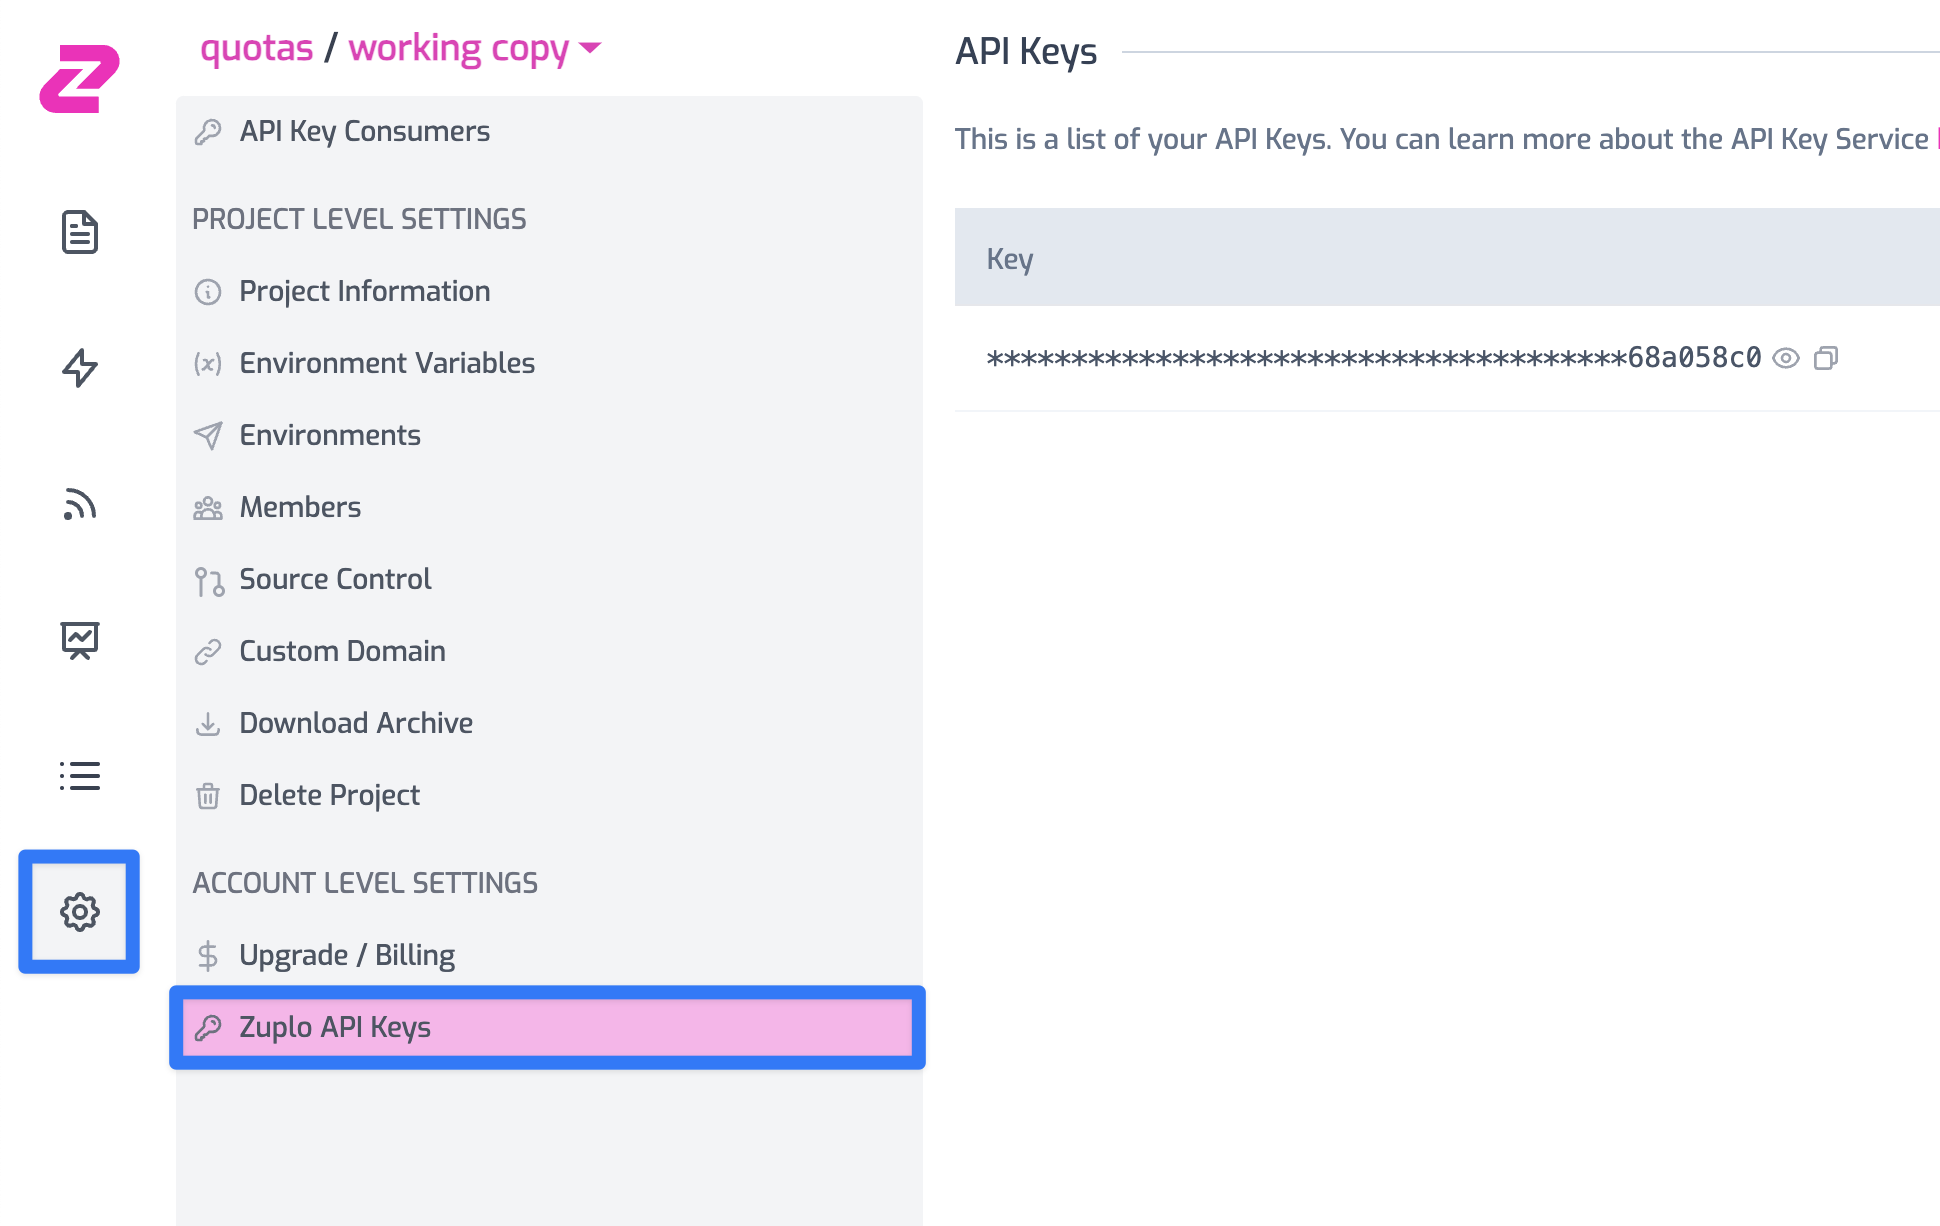Select Delete Project option
1940x1226 pixels.
329,795
